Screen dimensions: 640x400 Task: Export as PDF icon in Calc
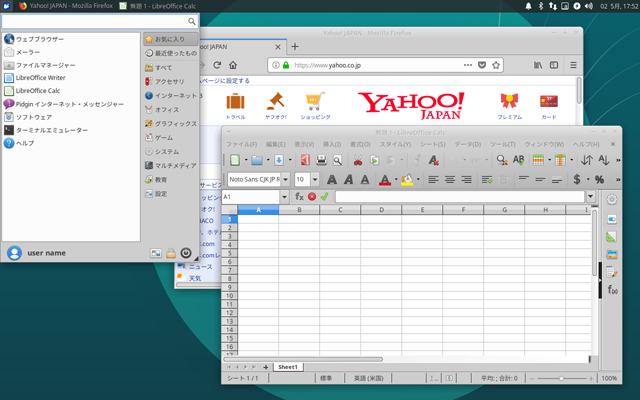coord(305,160)
